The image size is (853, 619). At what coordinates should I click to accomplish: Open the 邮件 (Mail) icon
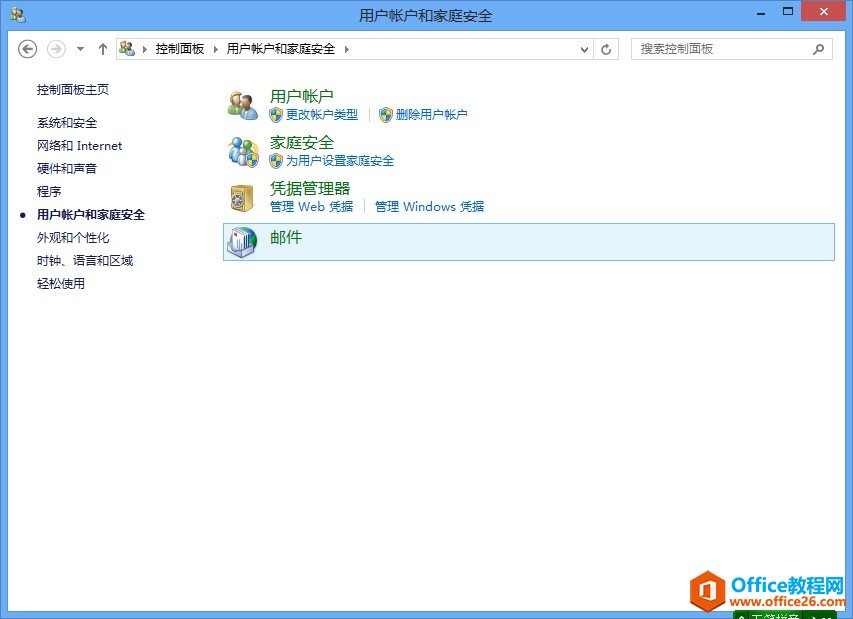tap(287, 238)
